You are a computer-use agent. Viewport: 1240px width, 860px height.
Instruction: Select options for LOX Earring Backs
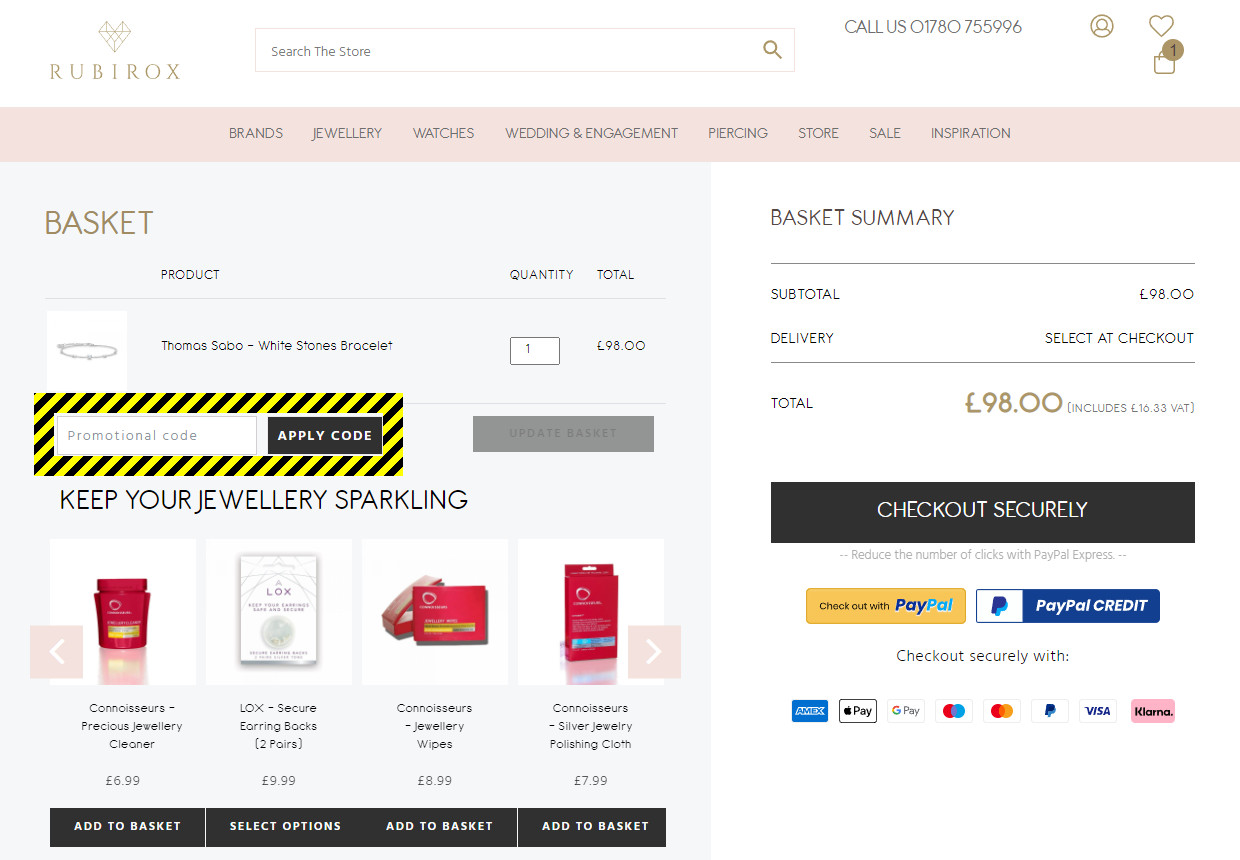point(285,826)
